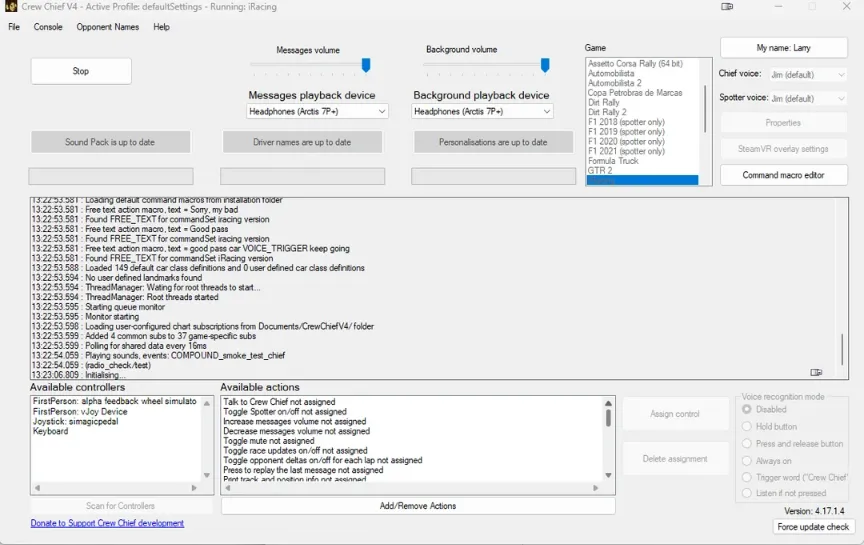The image size is (864, 545).
Task: Click the Crew Chief app icon in title bar
Action: [10, 7]
